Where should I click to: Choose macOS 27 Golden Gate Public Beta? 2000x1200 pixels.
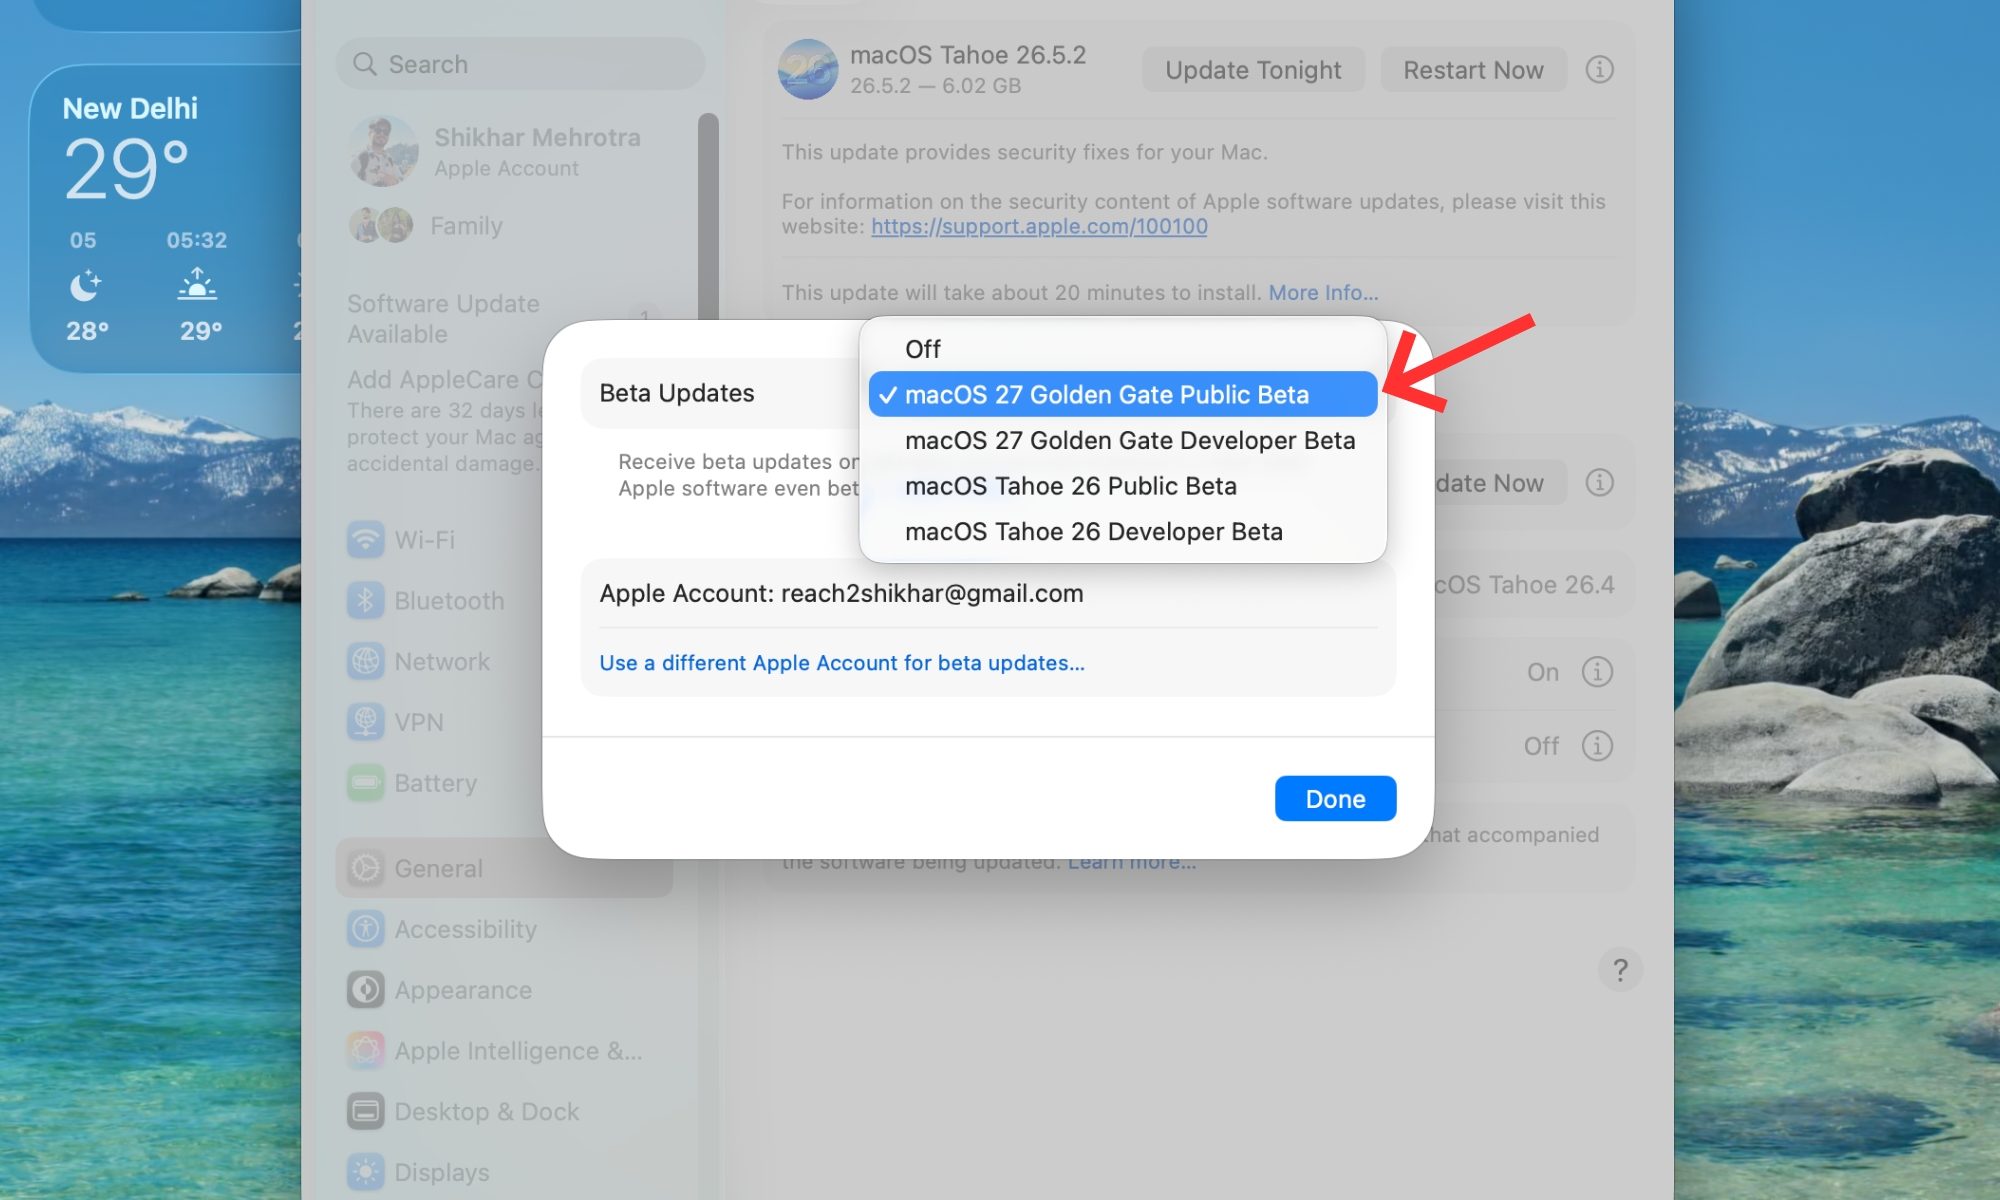click(1123, 395)
